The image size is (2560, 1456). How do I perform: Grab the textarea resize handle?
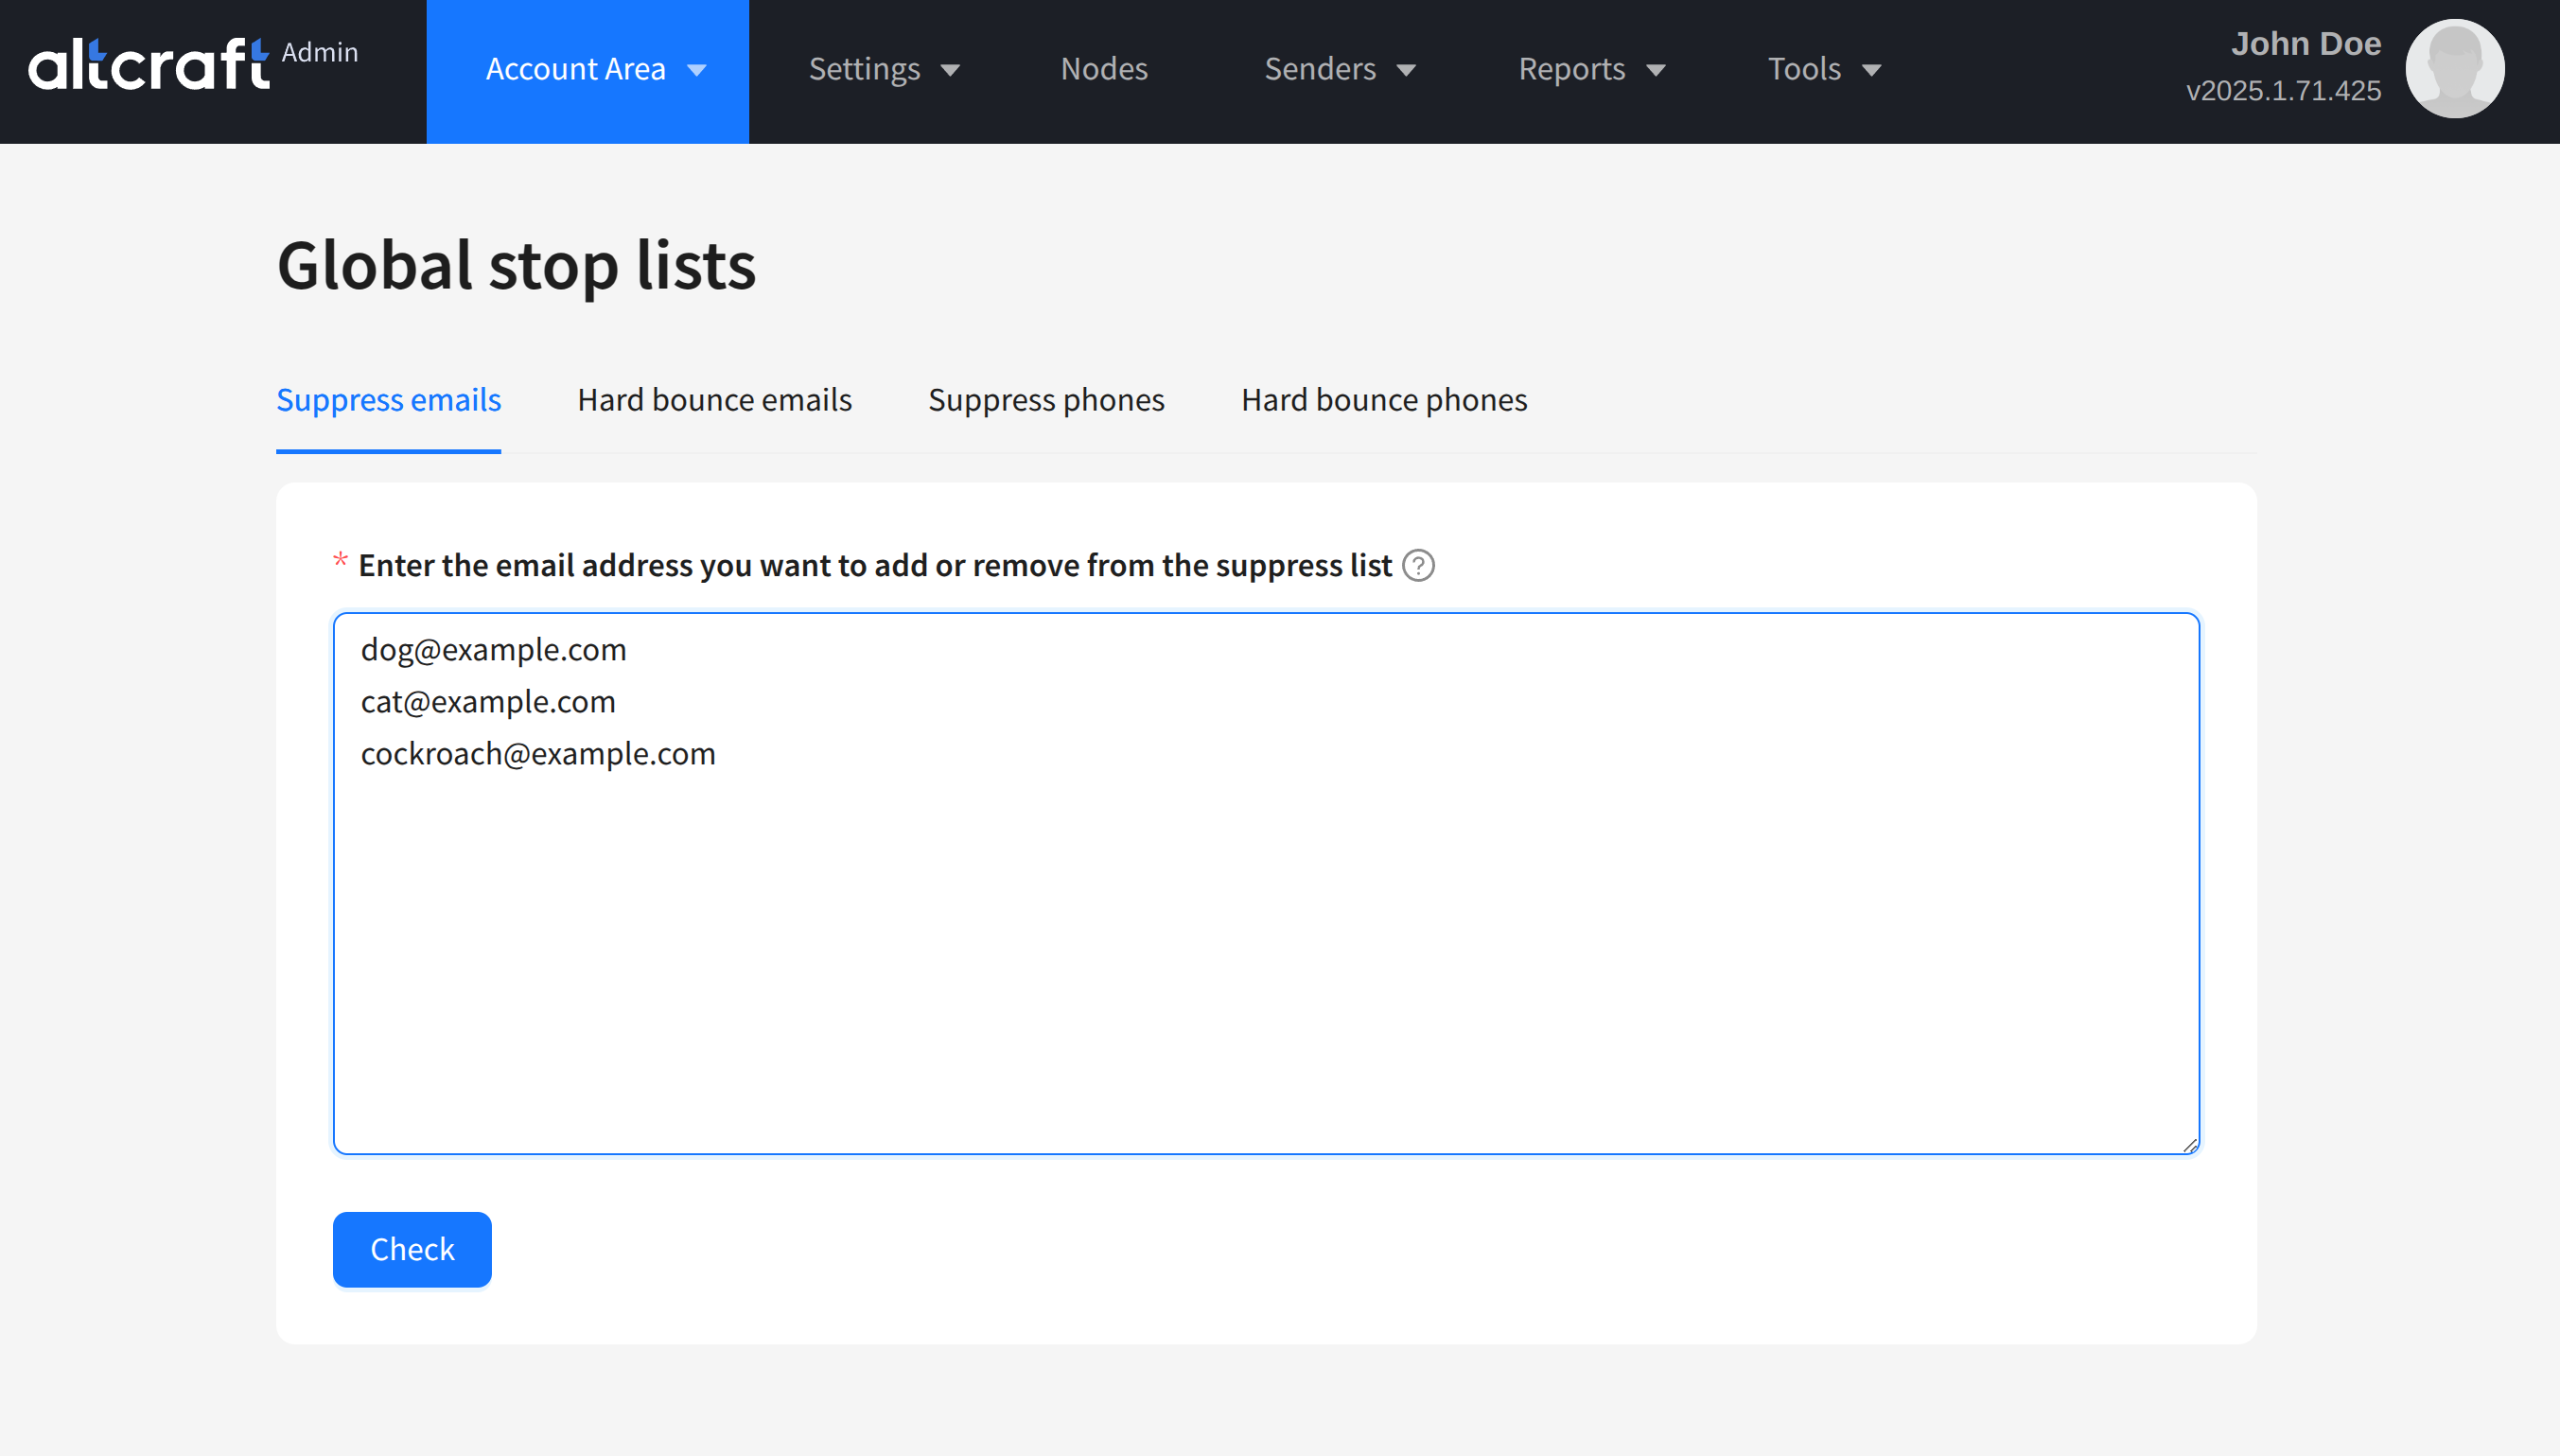pos(2190,1146)
